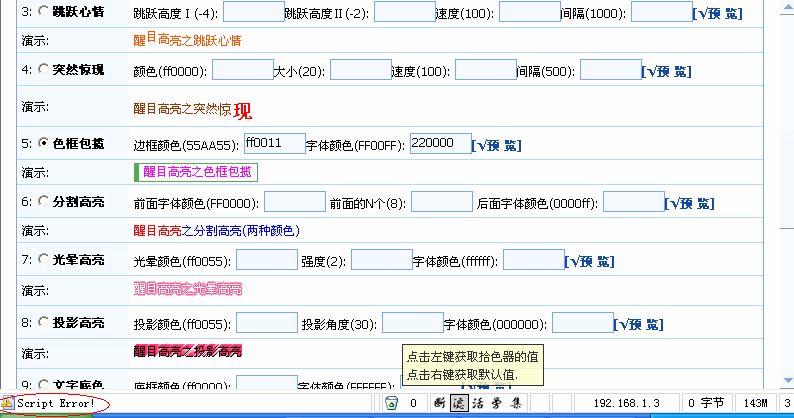This screenshot has height=418, width=794.
Task: Click the 192.168.1.3 IP address in status bar
Action: click(626, 403)
